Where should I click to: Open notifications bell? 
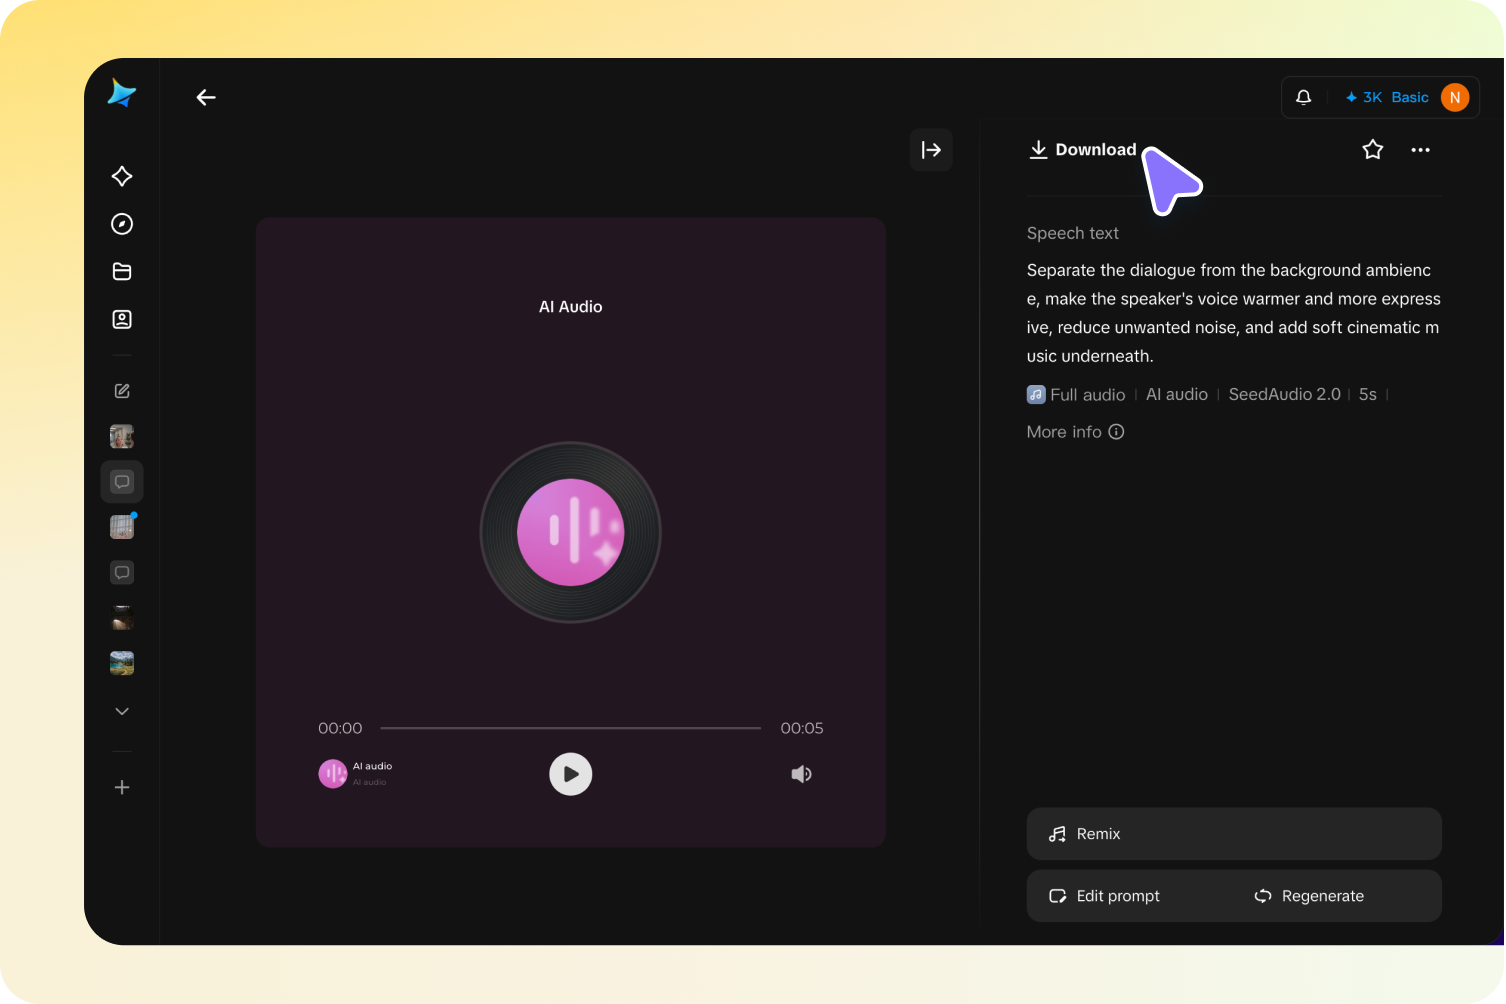tap(1304, 97)
